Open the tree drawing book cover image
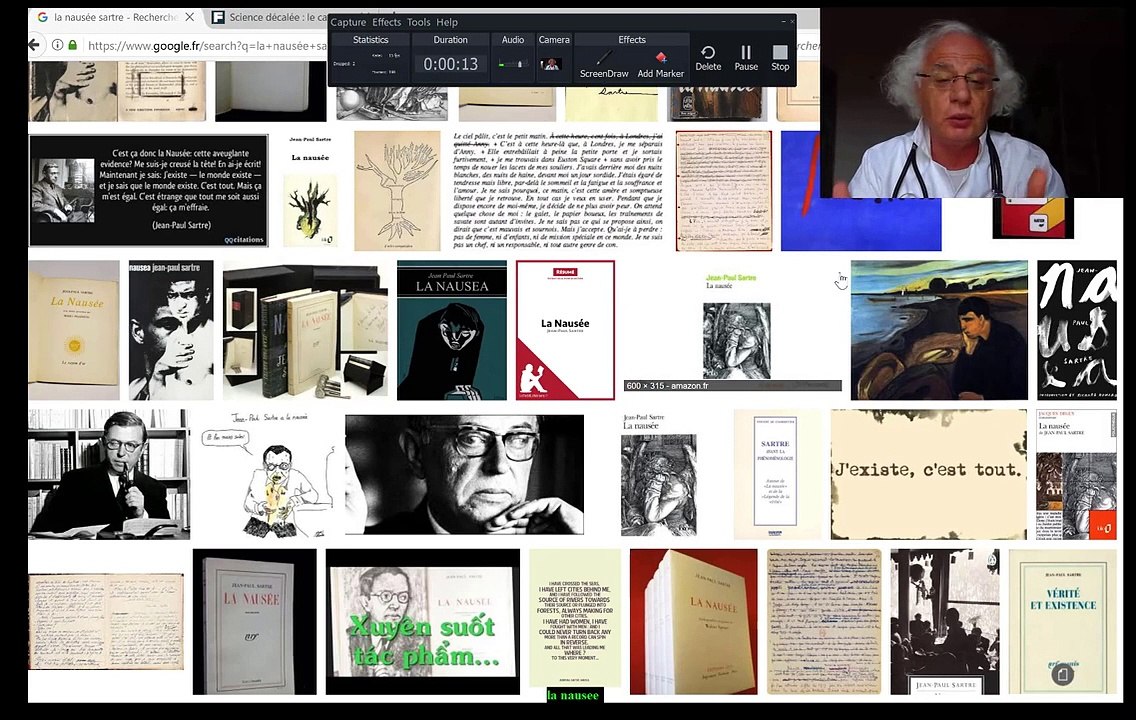Viewport: 1136px width, 720px height. point(397,191)
